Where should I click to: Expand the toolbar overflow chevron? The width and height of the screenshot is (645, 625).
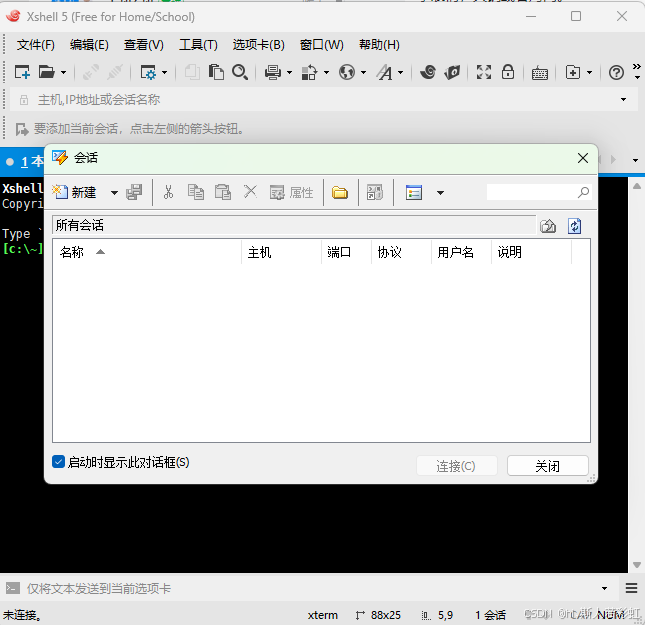637,66
